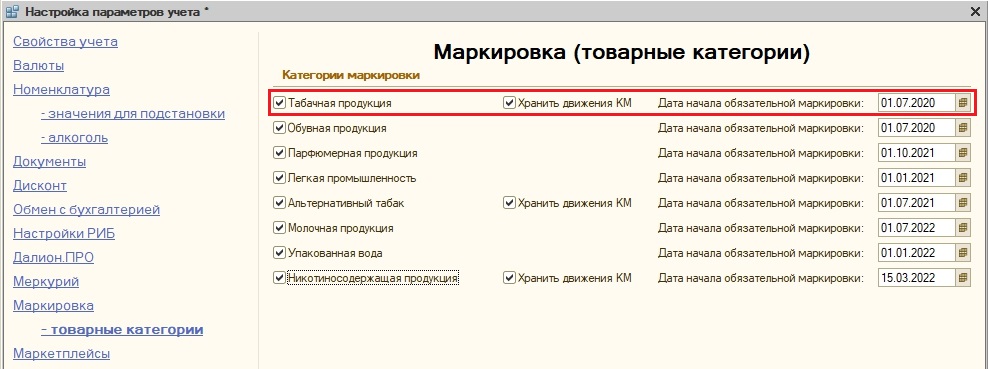Toggle the Парфюмерная продукция checkbox

click(x=280, y=153)
